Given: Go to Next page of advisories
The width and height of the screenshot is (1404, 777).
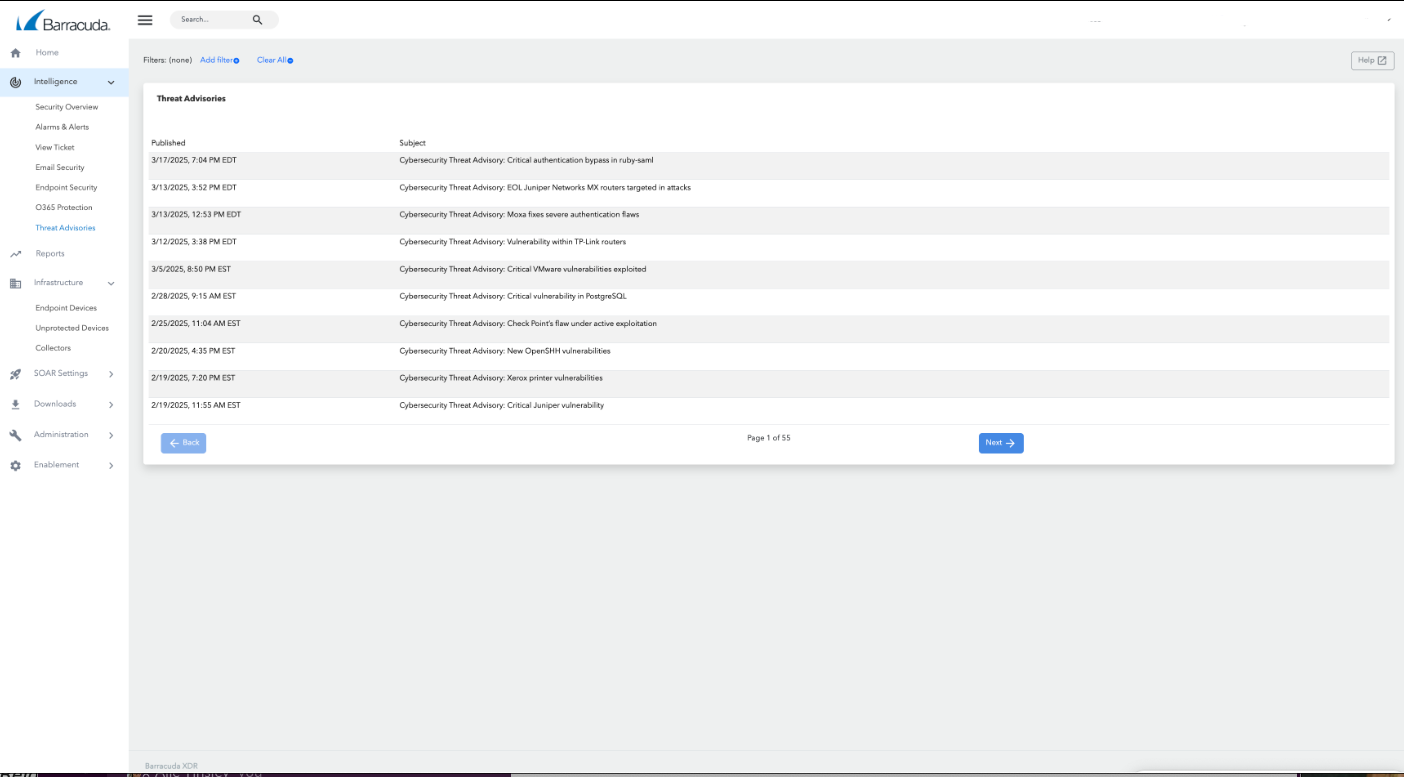Looking at the screenshot, I should pyautogui.click(x=1000, y=443).
